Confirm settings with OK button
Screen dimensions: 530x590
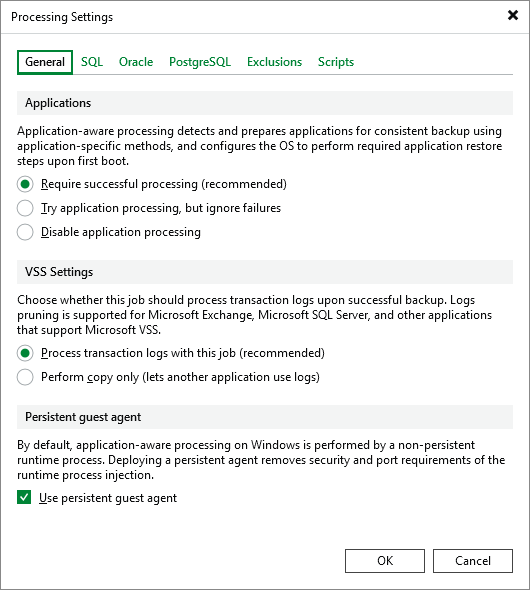tap(385, 561)
